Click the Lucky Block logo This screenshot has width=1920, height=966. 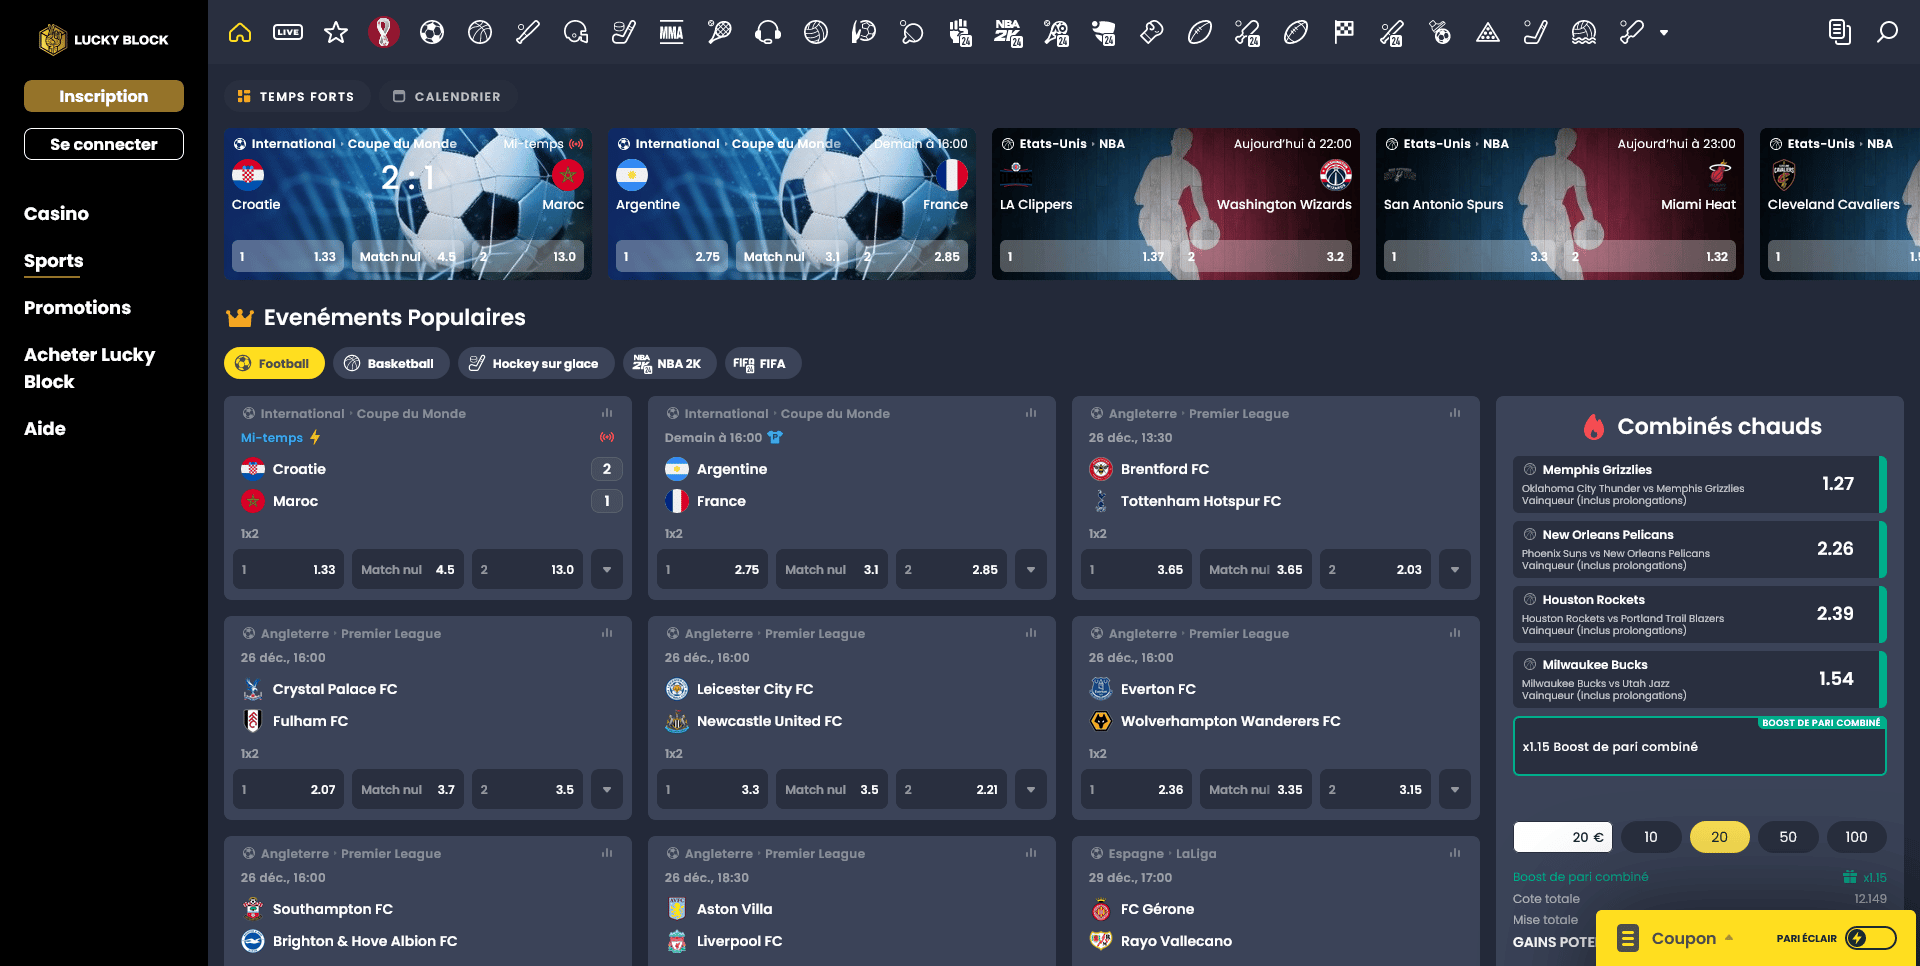[x=104, y=40]
